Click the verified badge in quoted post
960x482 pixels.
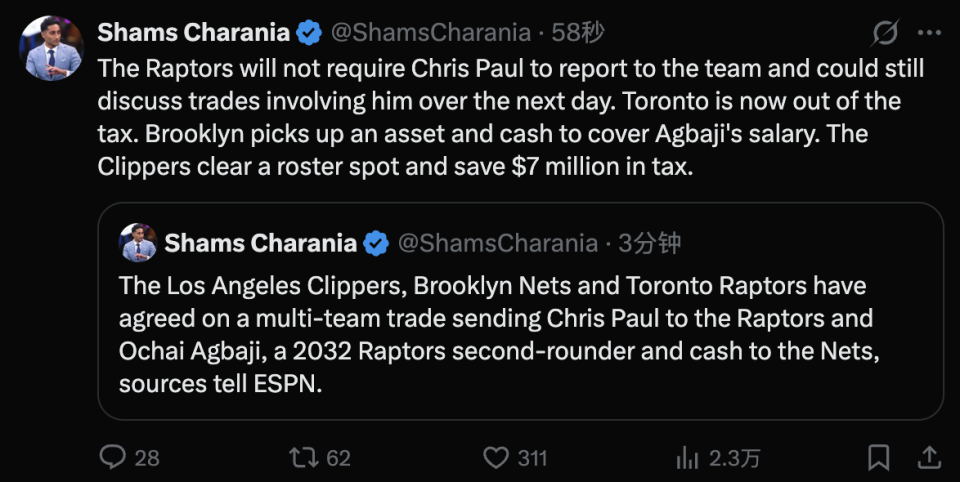coord(376,243)
